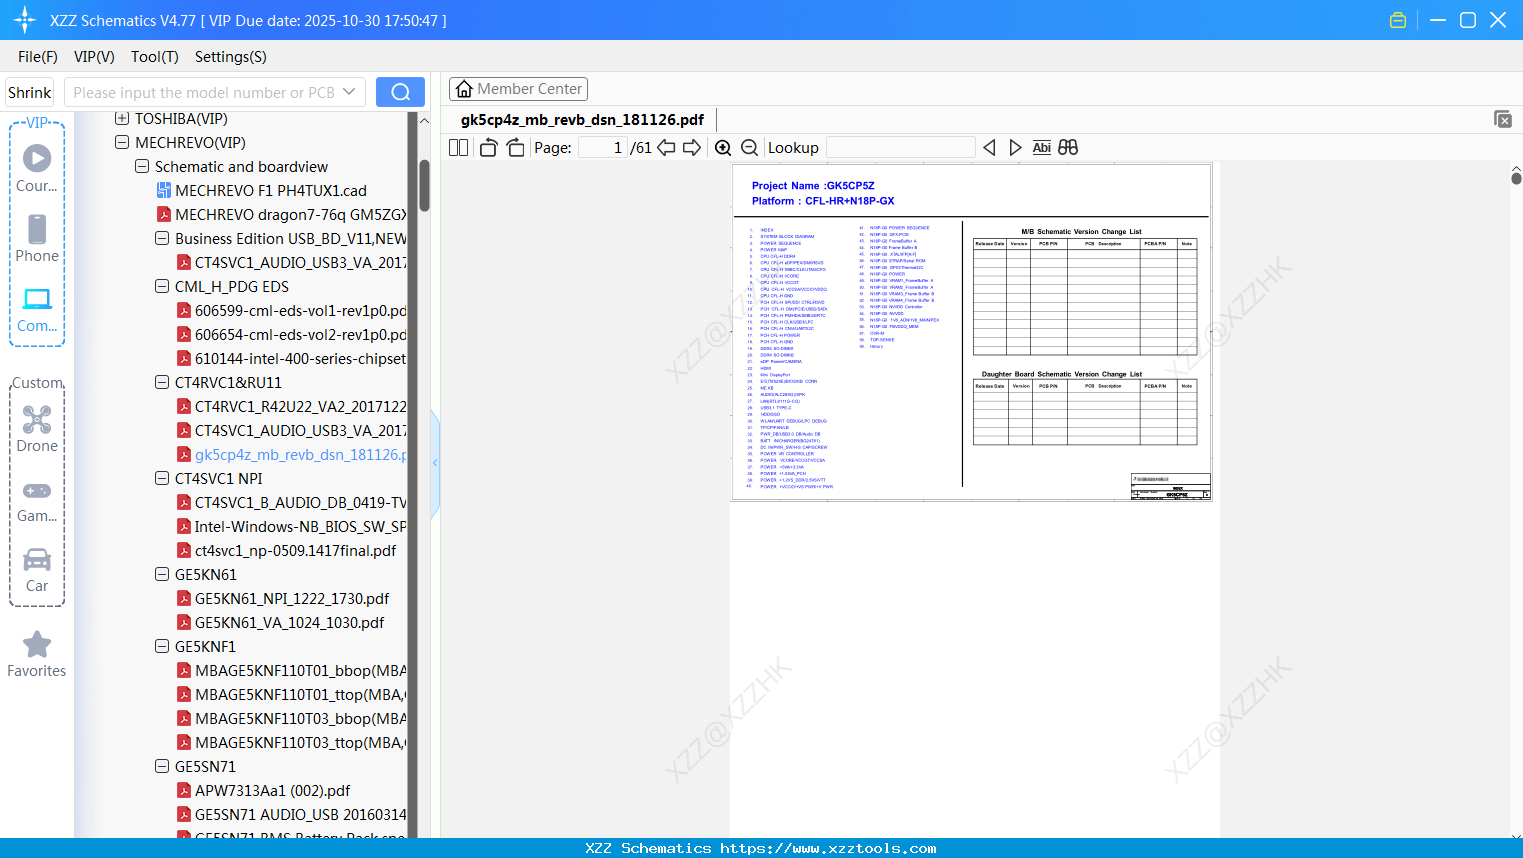Find previous lookup match triangle

tap(989, 147)
